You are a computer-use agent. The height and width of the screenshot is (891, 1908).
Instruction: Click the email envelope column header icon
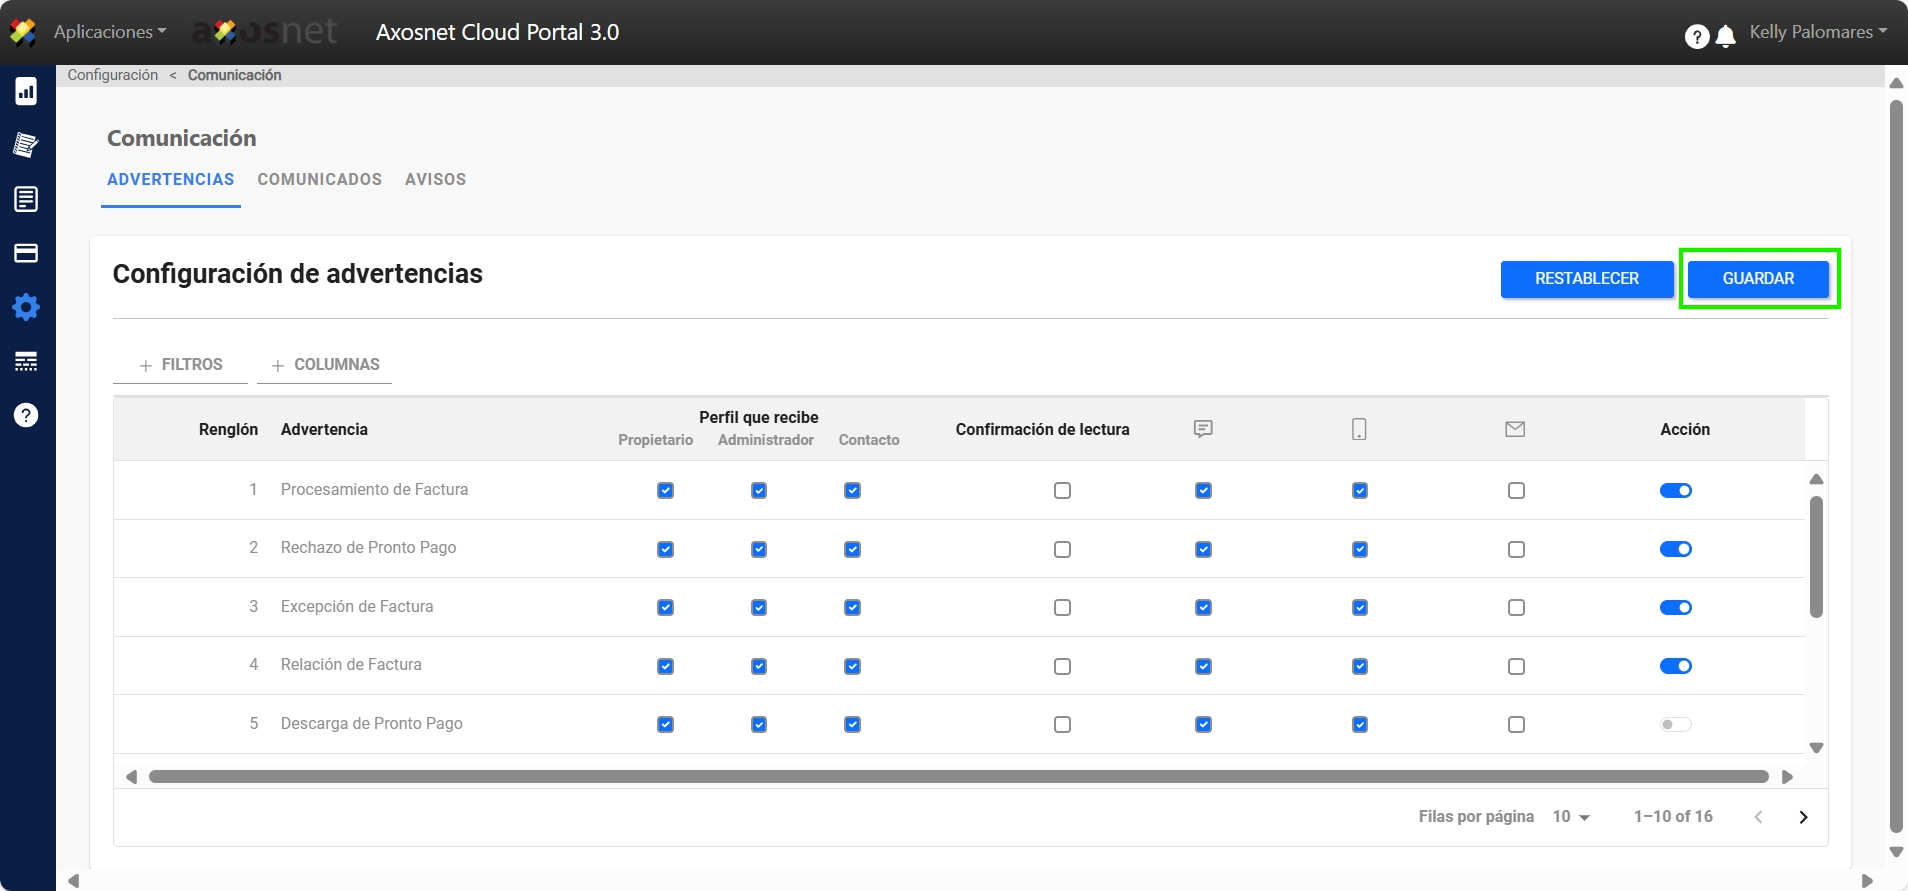1515,429
